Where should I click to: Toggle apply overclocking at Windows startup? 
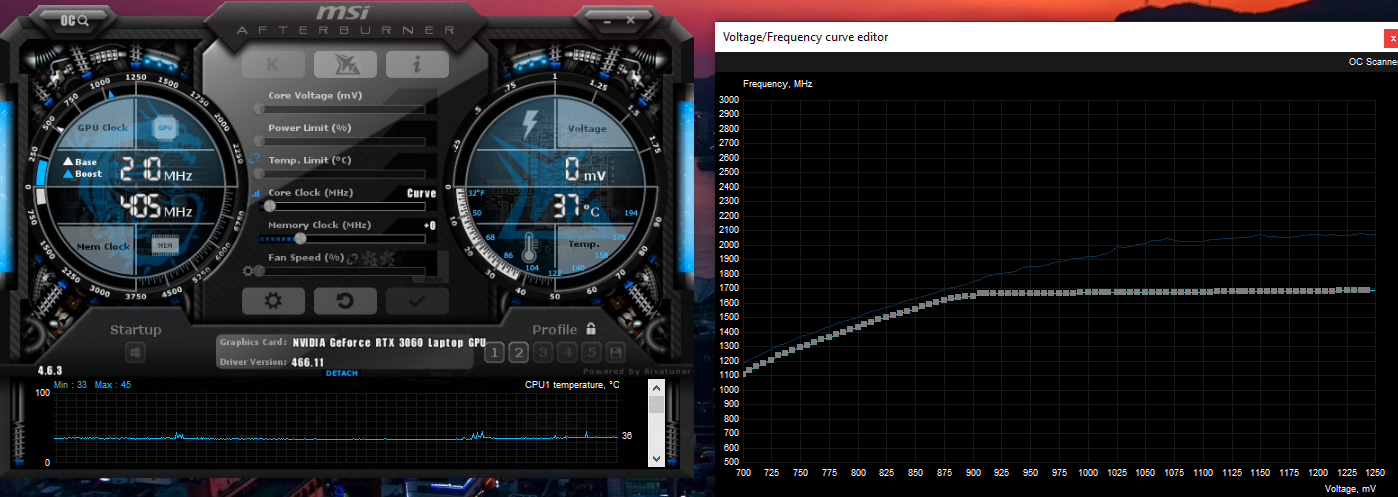[x=136, y=352]
